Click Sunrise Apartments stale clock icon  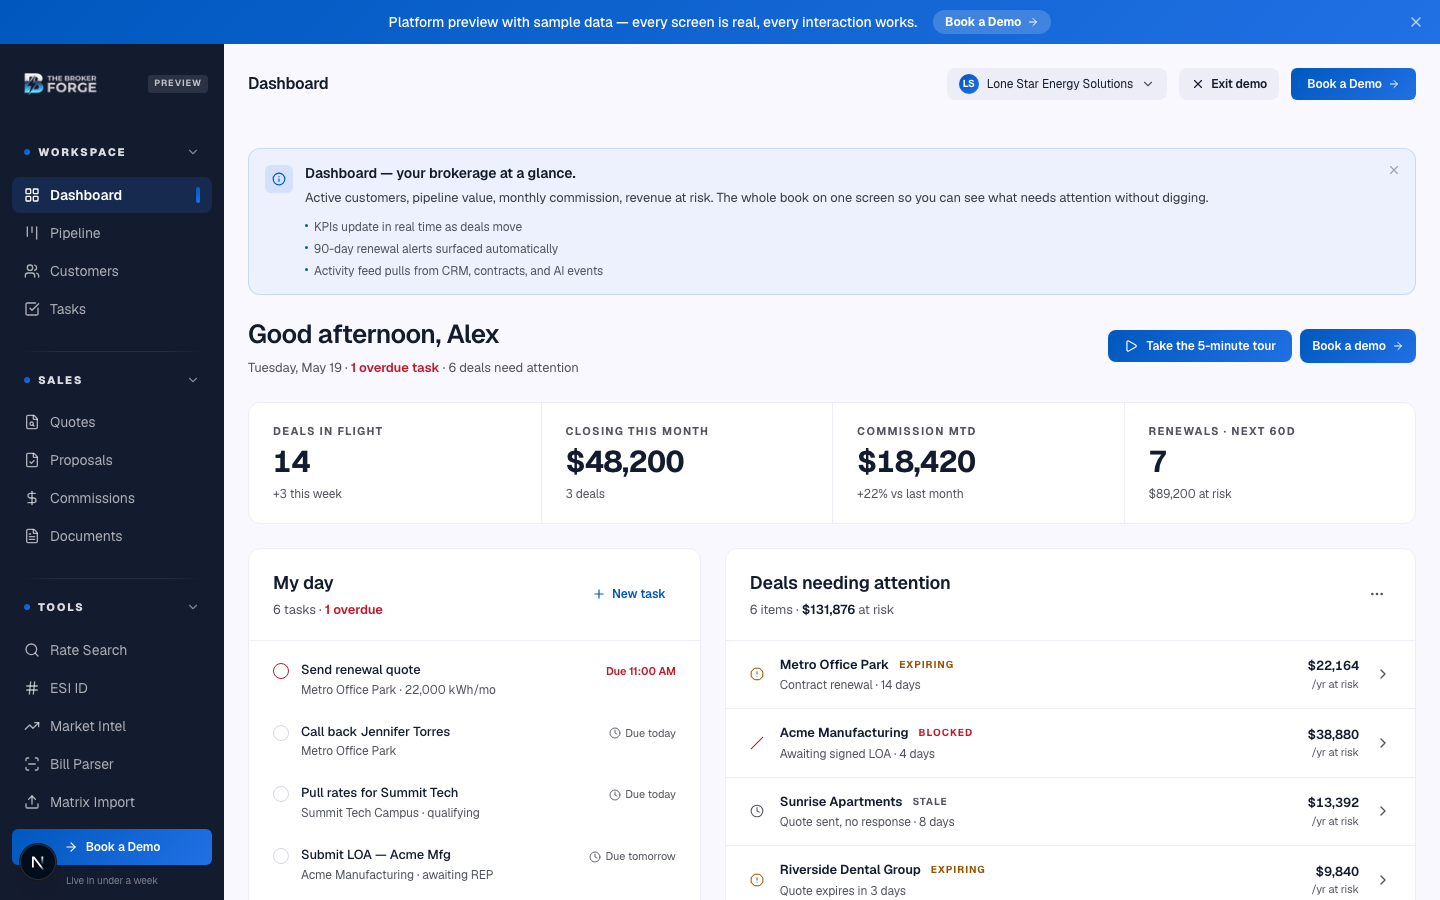(x=757, y=811)
